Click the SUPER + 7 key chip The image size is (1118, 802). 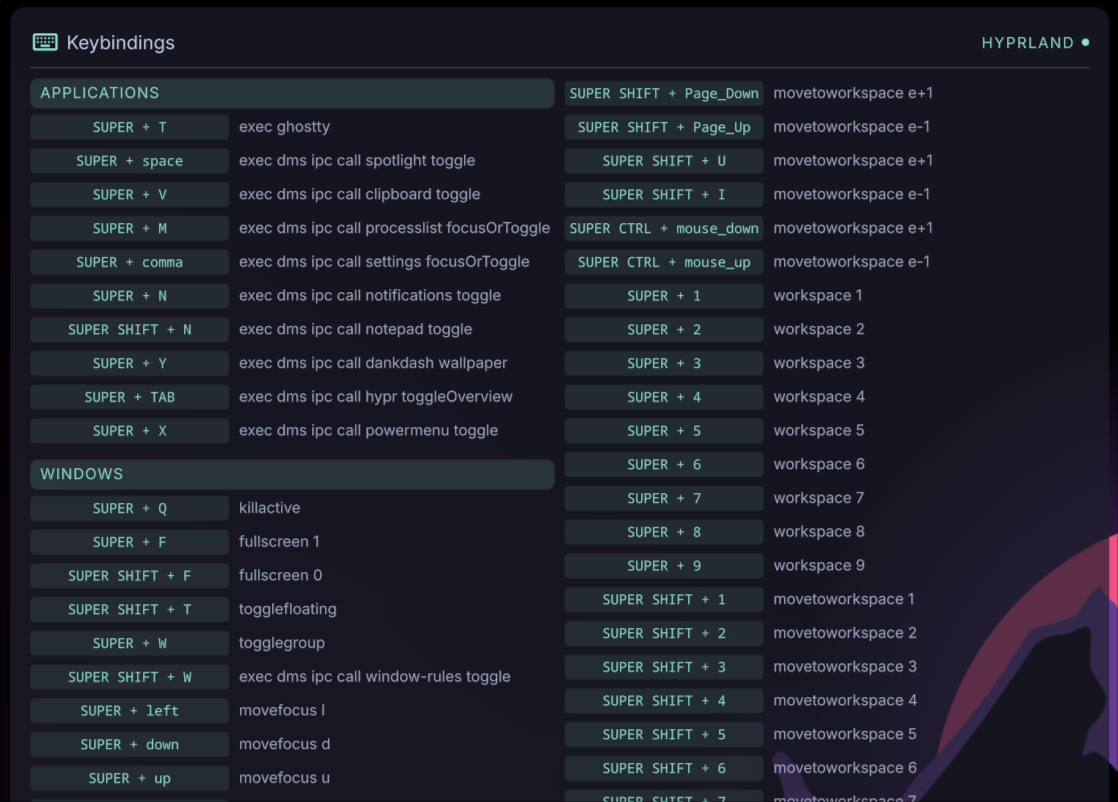coord(664,498)
